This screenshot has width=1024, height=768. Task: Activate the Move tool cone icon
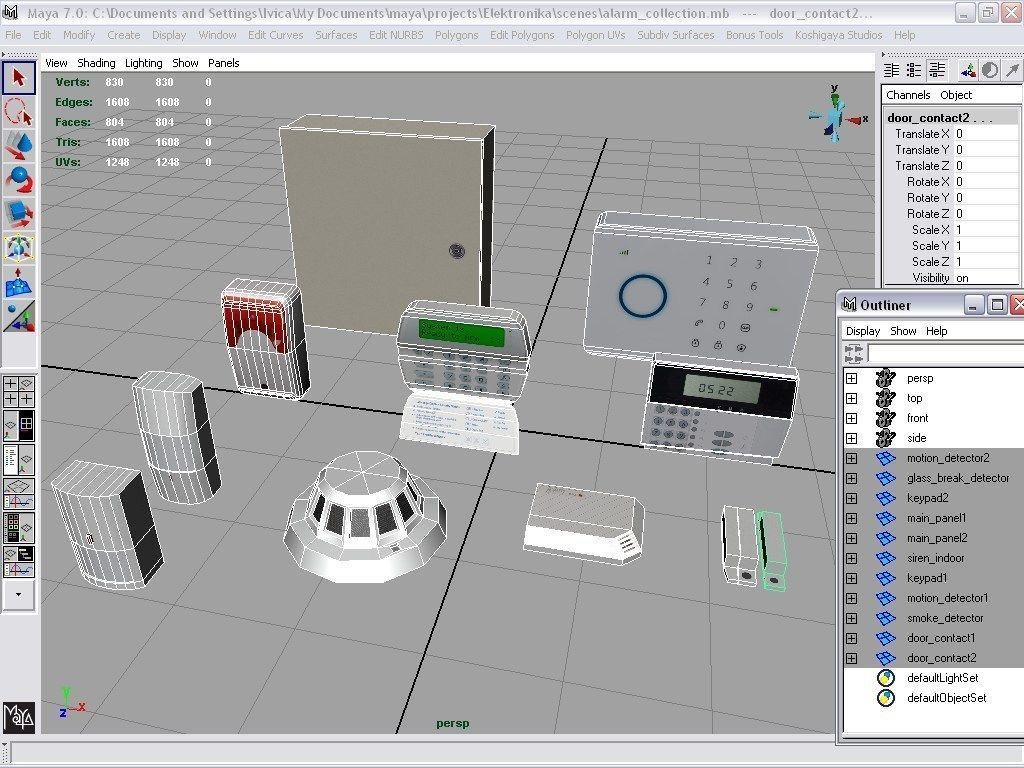(x=18, y=146)
